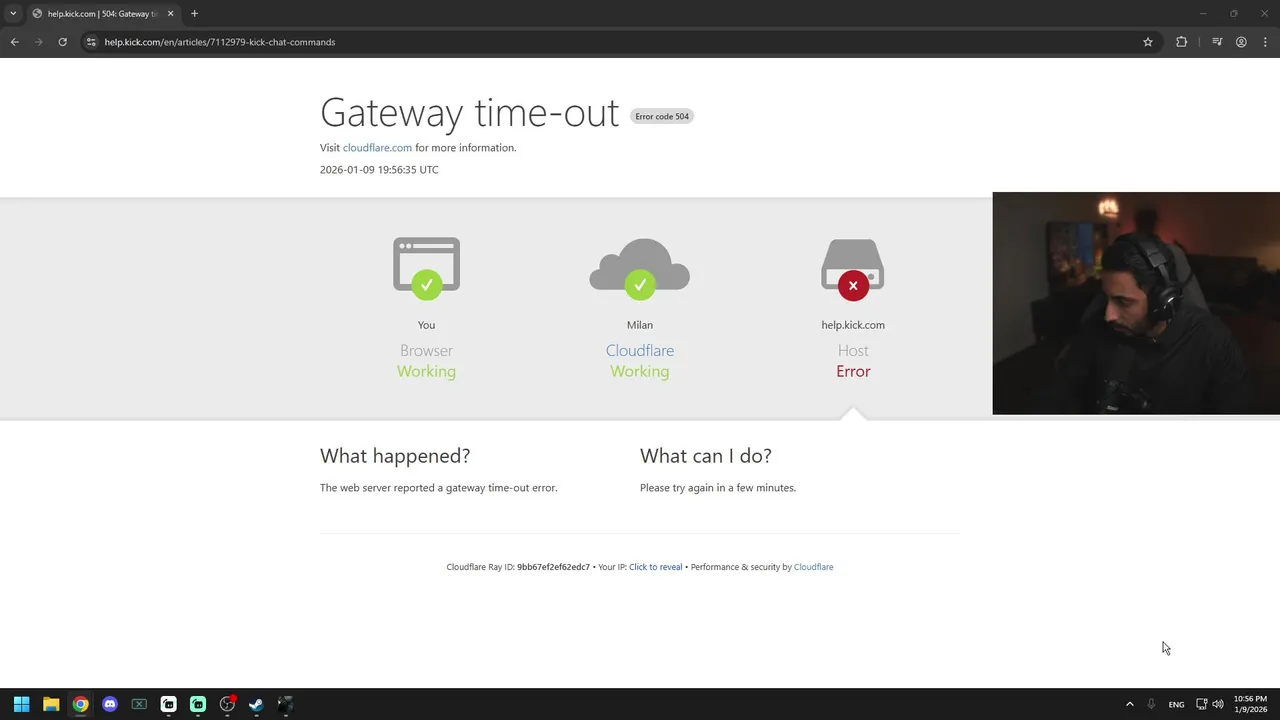Click the microphone tray icon
Screen dimensions: 1280x720
tap(1151, 704)
